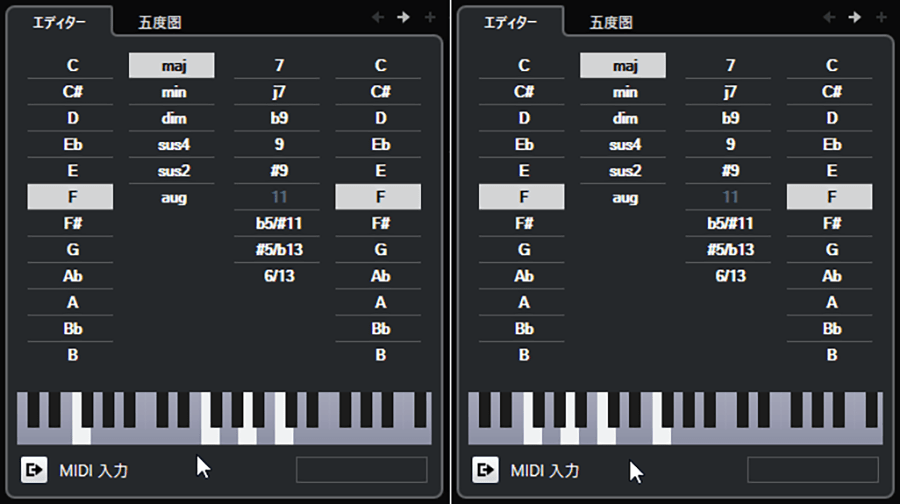
Task: Click the plus icon in left panel header
Action: click(x=430, y=18)
